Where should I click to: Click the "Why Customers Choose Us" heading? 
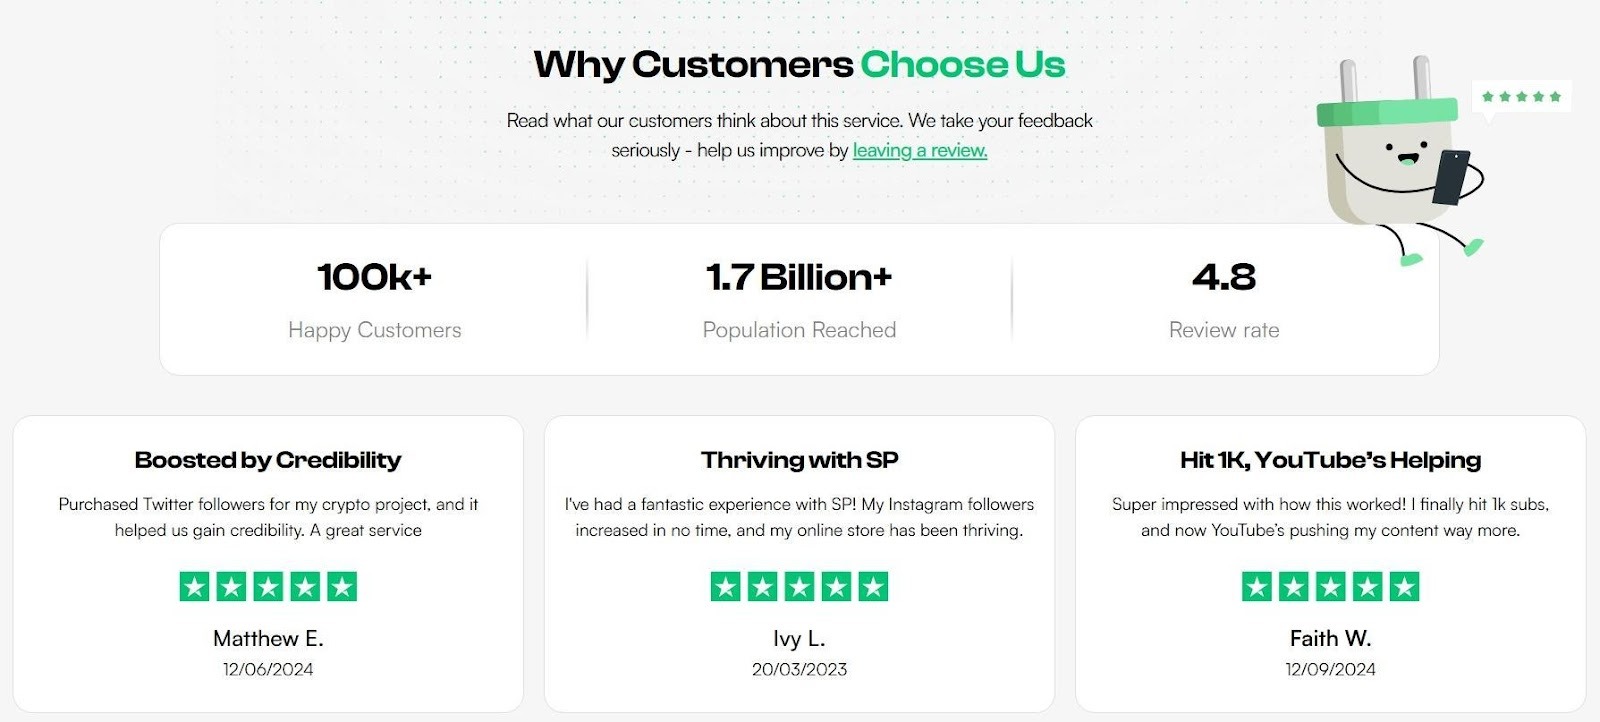(x=799, y=64)
